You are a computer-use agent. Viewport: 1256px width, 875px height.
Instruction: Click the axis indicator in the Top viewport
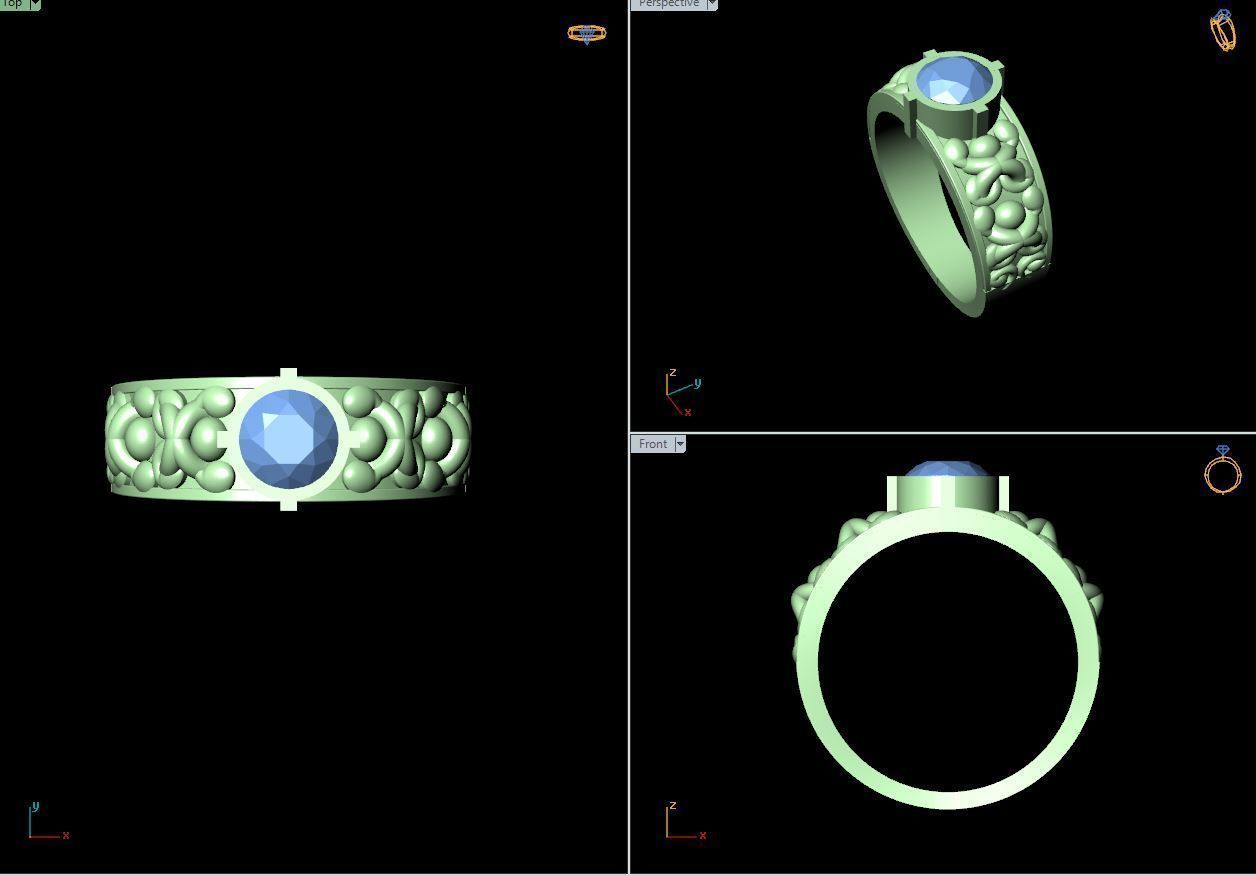click(48, 821)
